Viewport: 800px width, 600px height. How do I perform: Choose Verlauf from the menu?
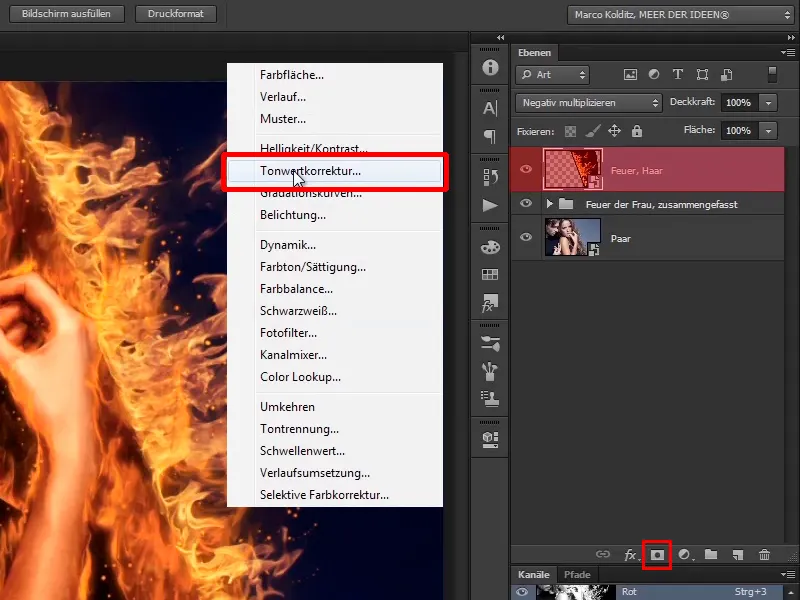(335, 97)
